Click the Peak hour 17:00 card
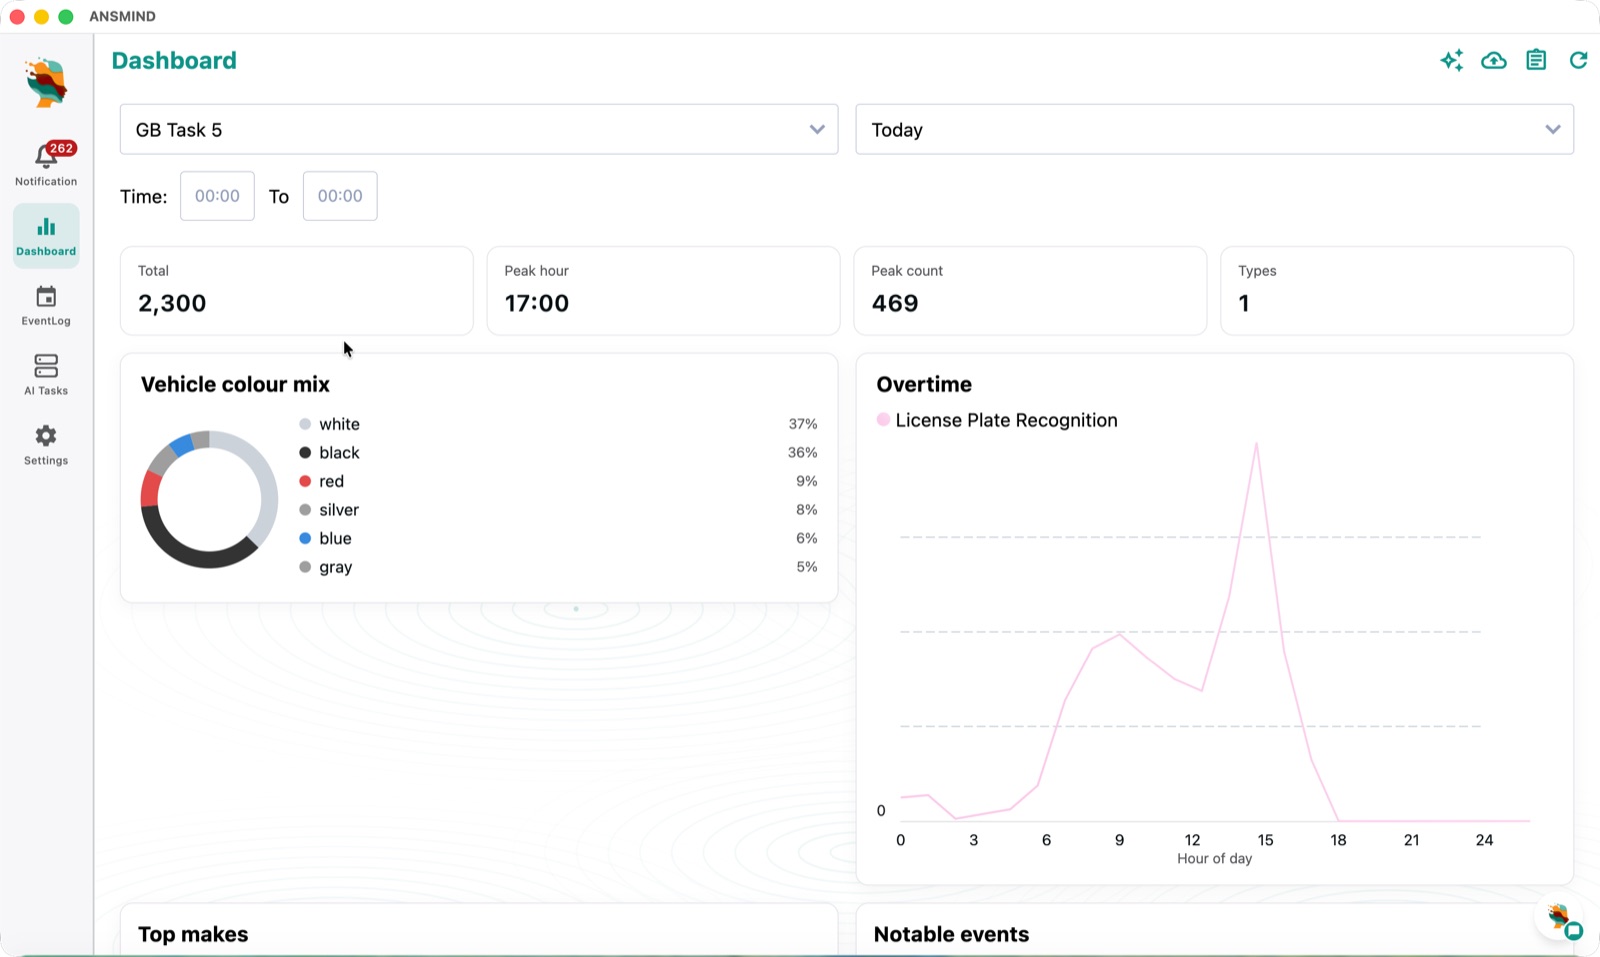 (663, 291)
